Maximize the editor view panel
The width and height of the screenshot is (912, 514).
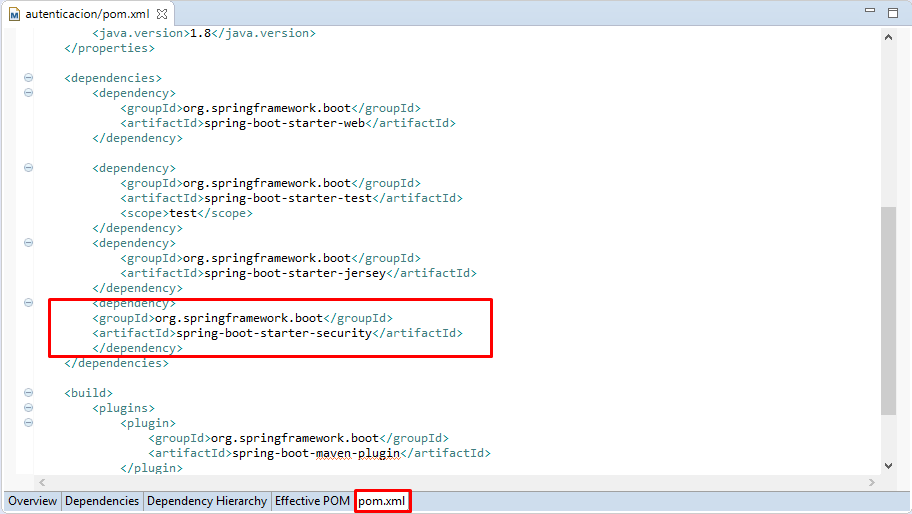click(x=892, y=12)
